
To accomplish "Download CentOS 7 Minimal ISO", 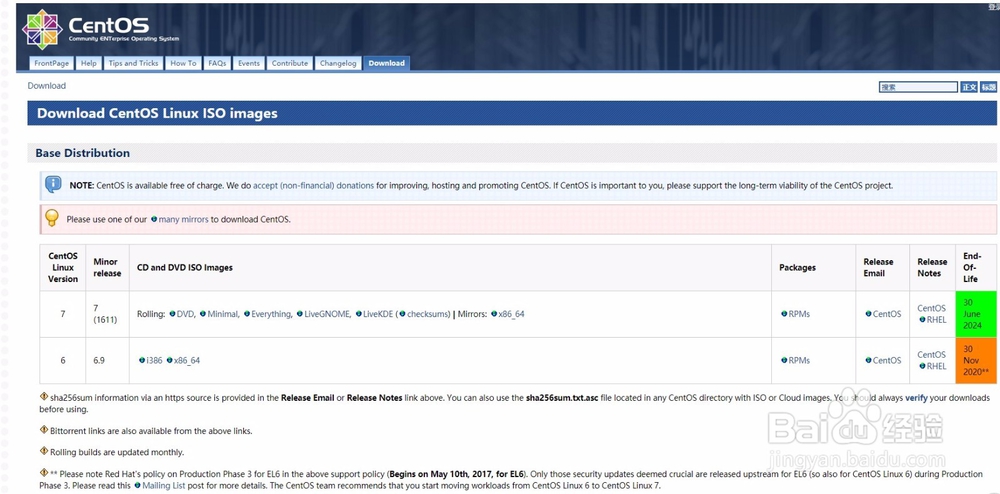I will [223, 314].
